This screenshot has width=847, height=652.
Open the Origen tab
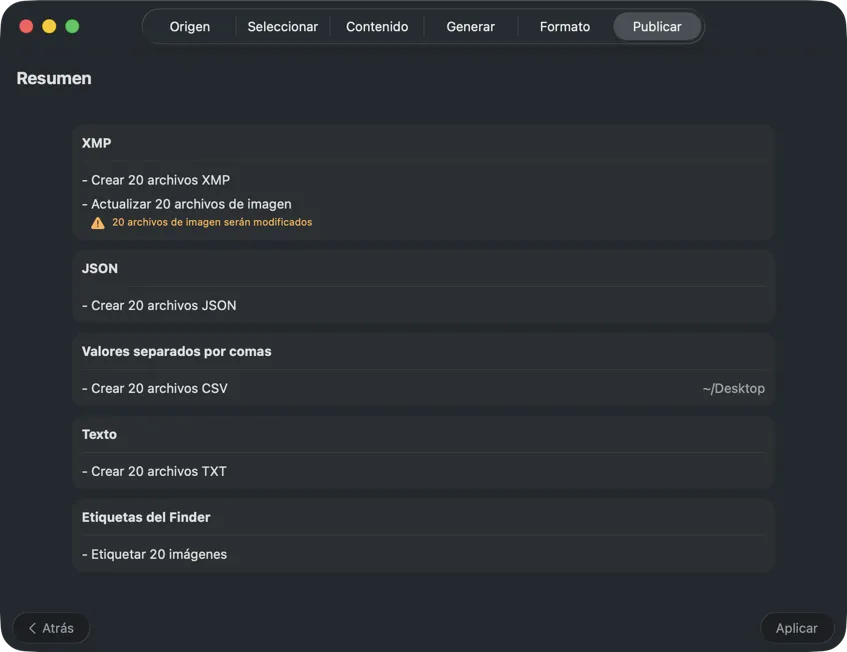pos(189,27)
